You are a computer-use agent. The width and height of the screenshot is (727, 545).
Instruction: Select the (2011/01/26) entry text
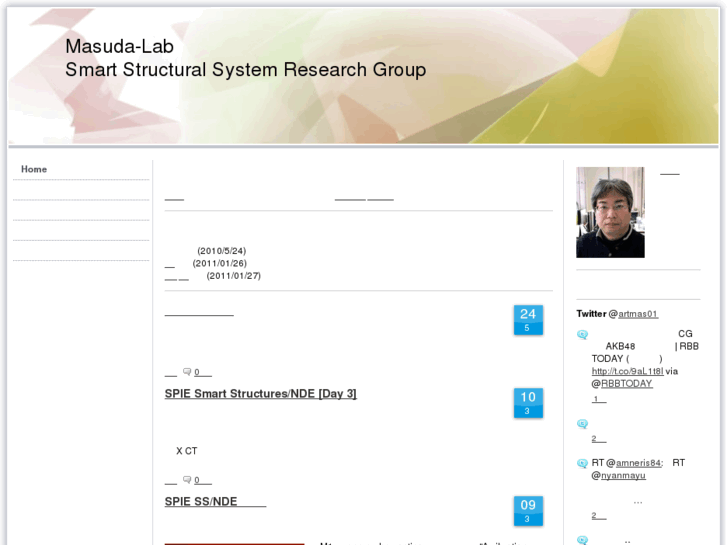220,263
